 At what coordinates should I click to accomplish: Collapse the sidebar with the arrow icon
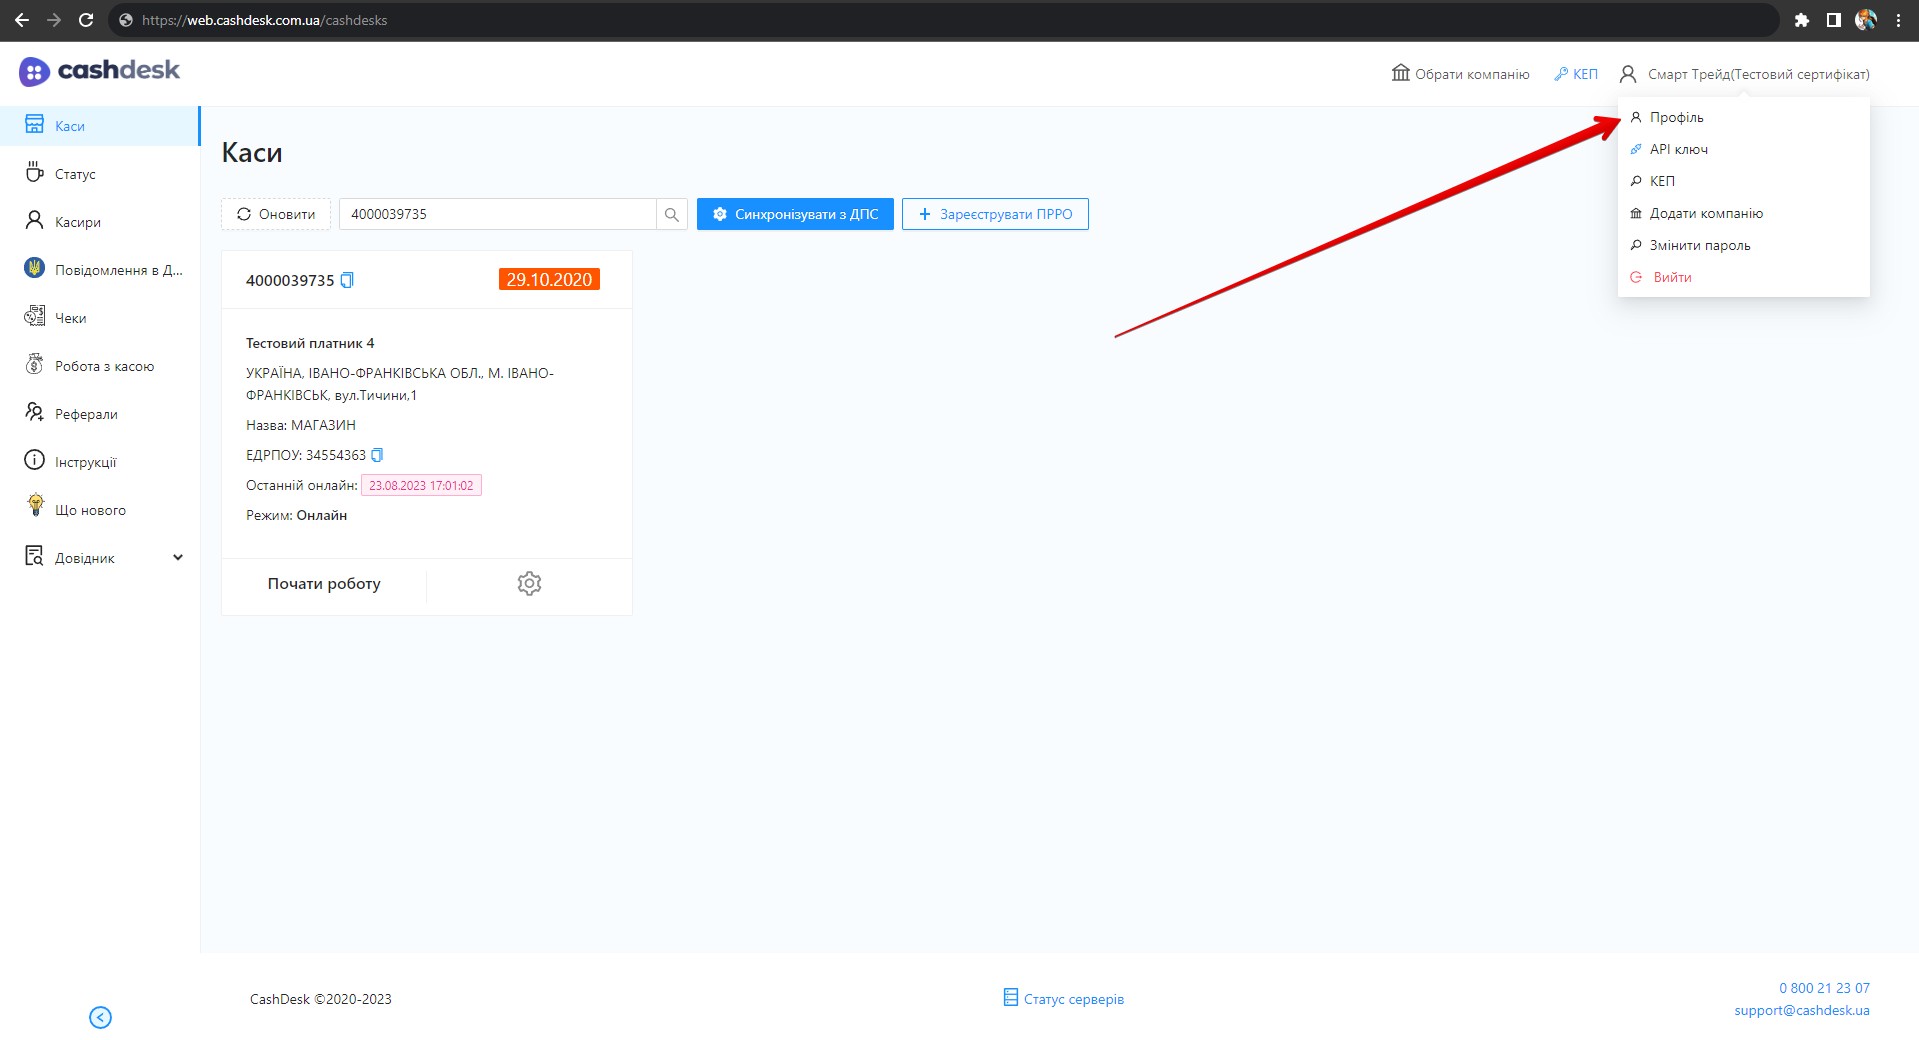[x=100, y=1017]
